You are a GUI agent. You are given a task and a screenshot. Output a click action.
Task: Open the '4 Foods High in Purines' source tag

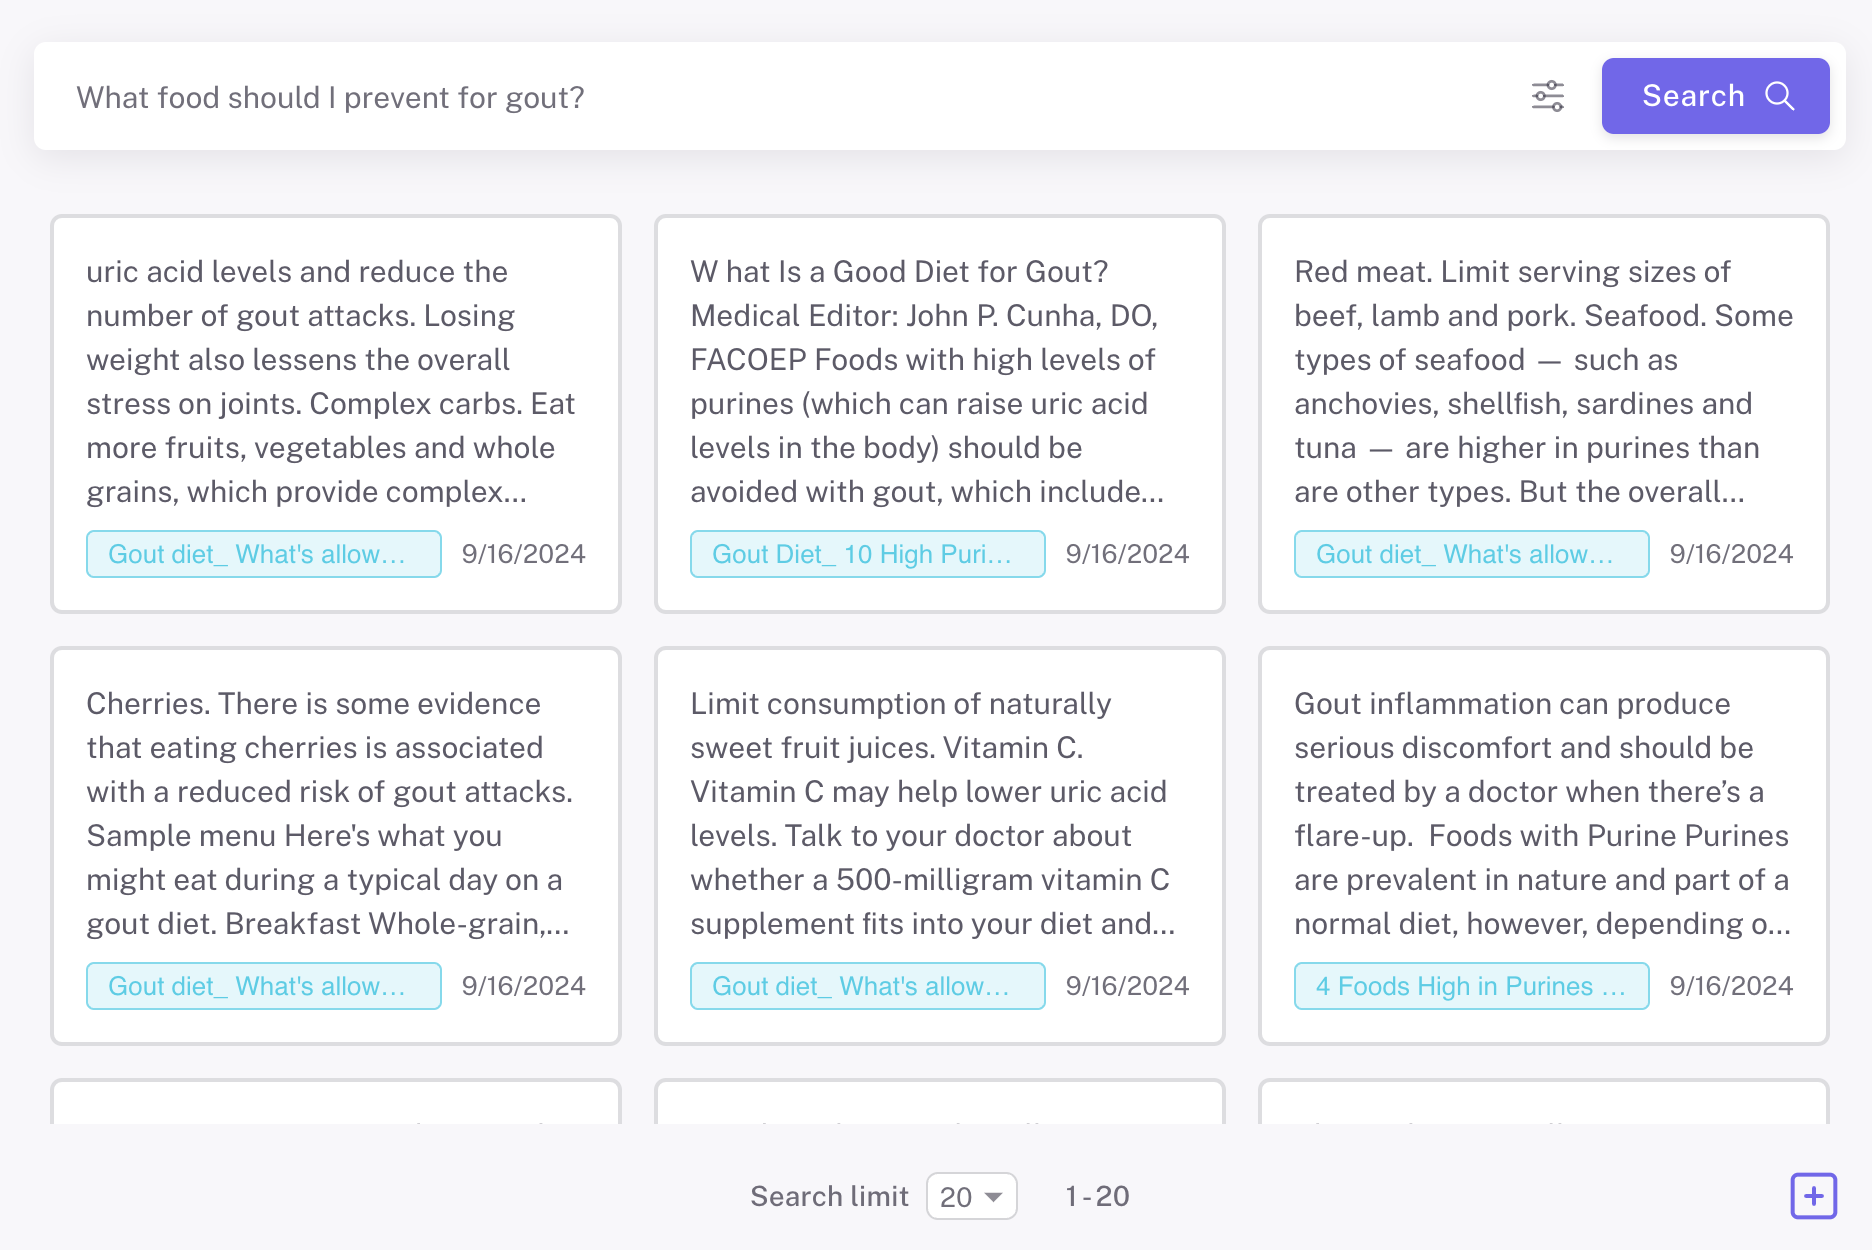[1471, 986]
